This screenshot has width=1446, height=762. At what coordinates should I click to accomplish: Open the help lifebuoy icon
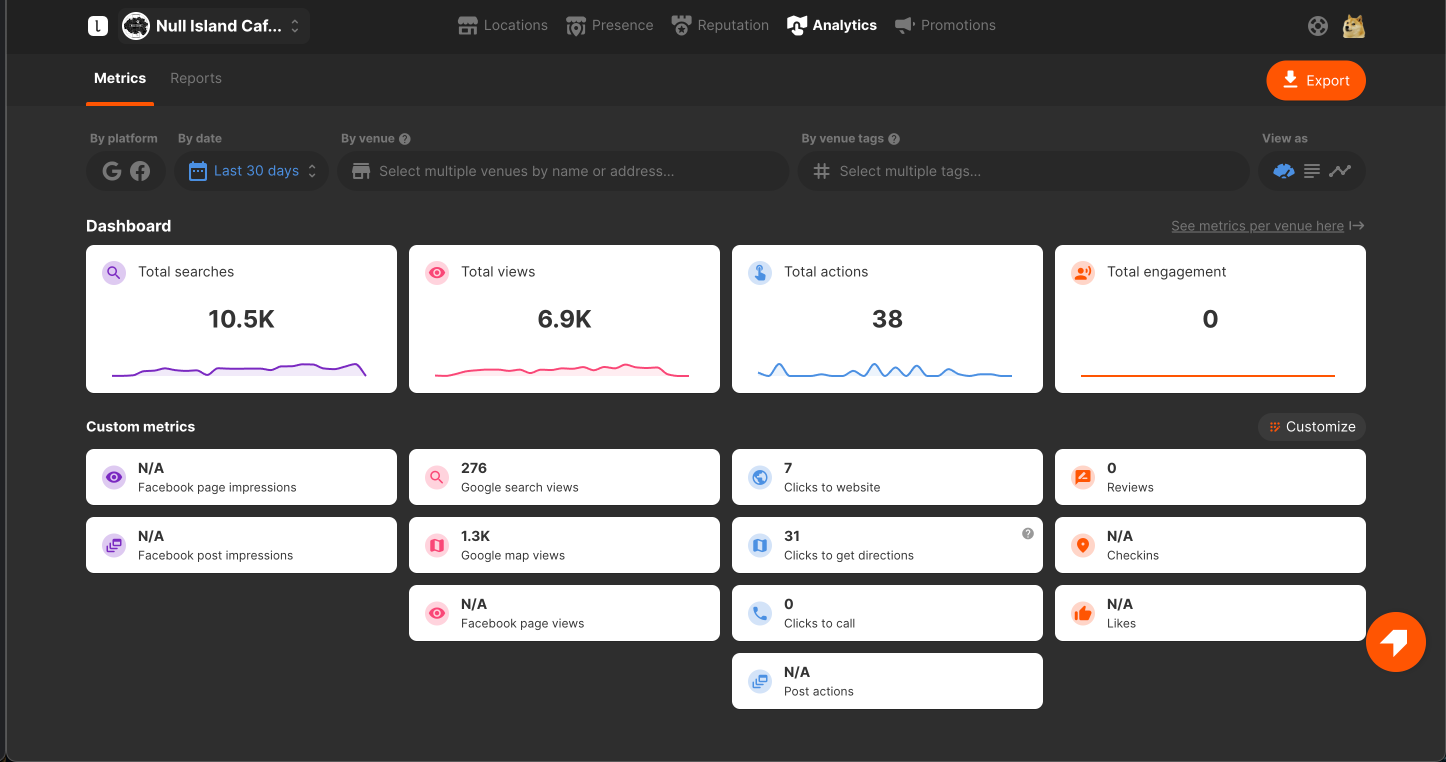click(1318, 26)
